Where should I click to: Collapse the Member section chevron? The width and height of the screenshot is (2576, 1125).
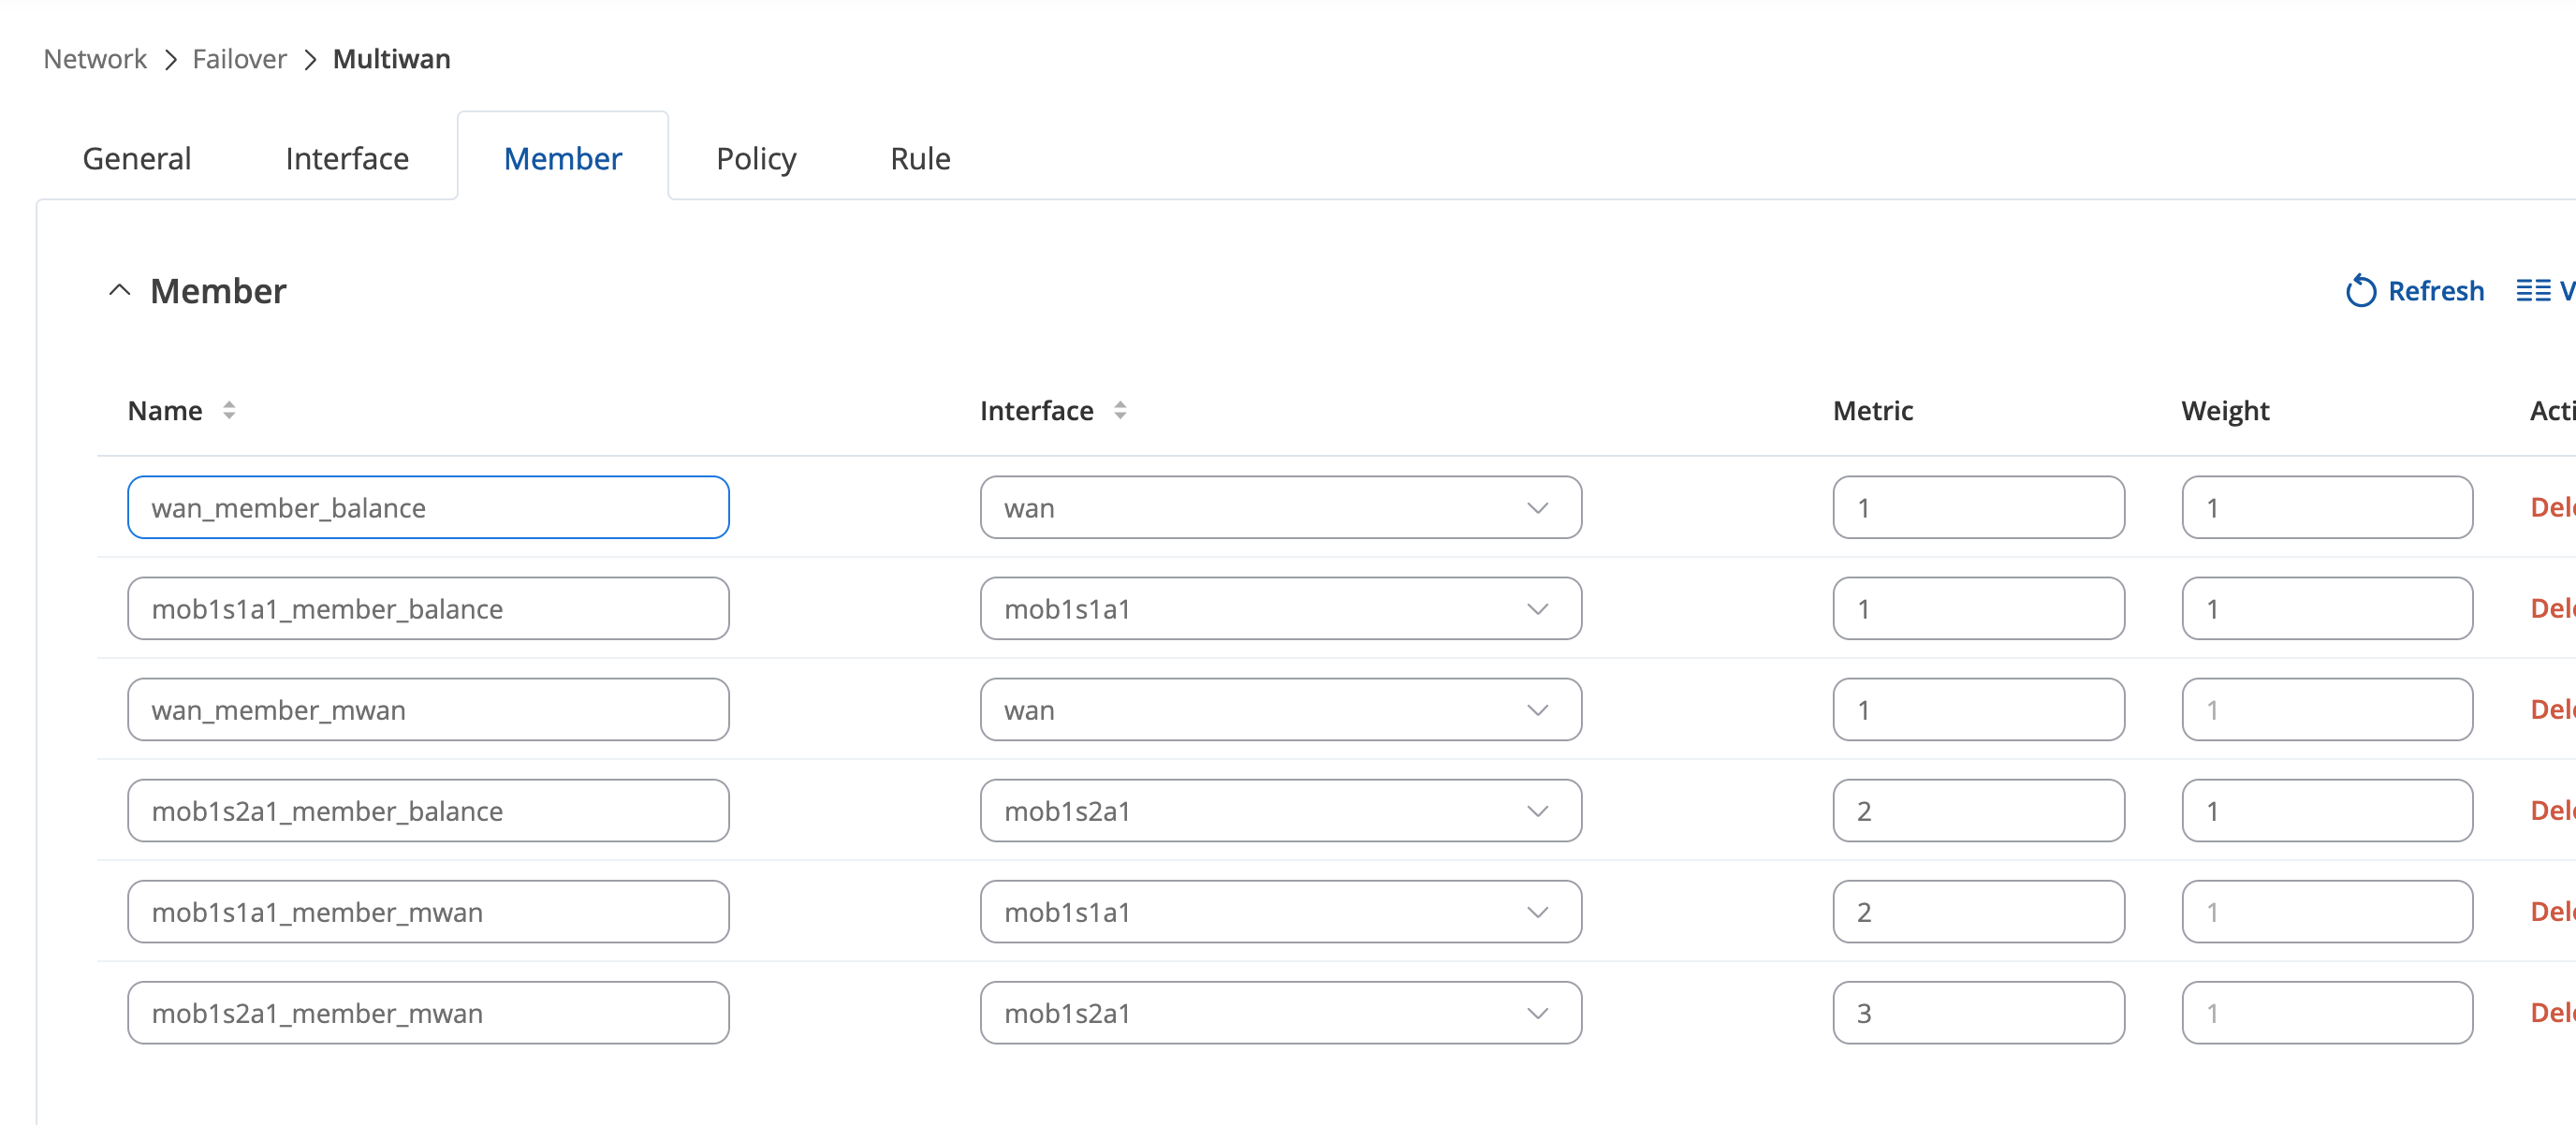coord(120,291)
